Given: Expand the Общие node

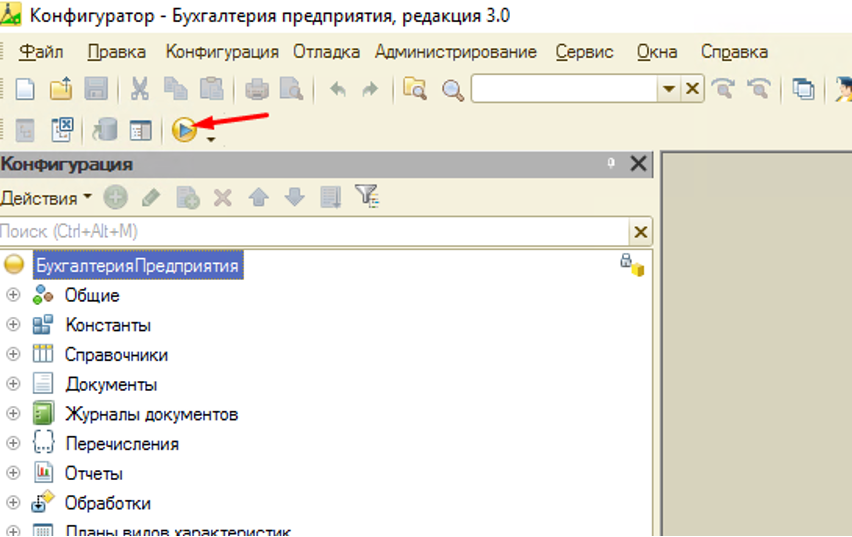Looking at the screenshot, I should (x=13, y=295).
